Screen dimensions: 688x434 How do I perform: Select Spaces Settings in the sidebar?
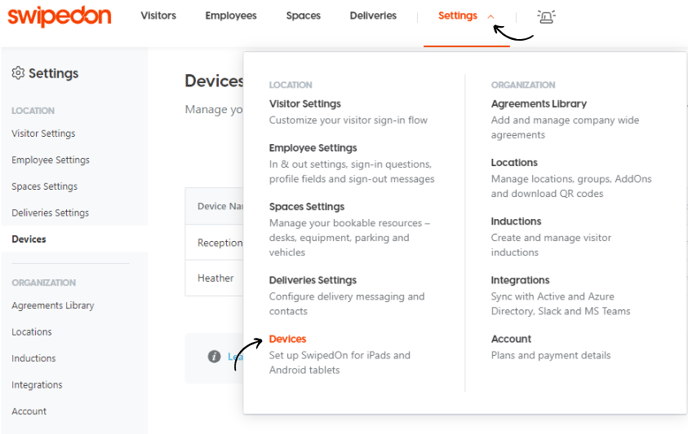point(44,187)
